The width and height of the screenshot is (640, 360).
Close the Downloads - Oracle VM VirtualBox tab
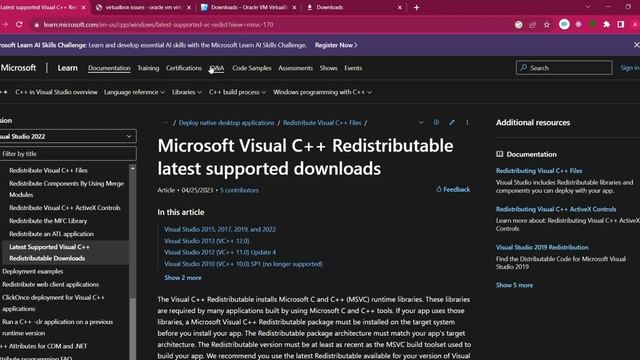[294, 7]
